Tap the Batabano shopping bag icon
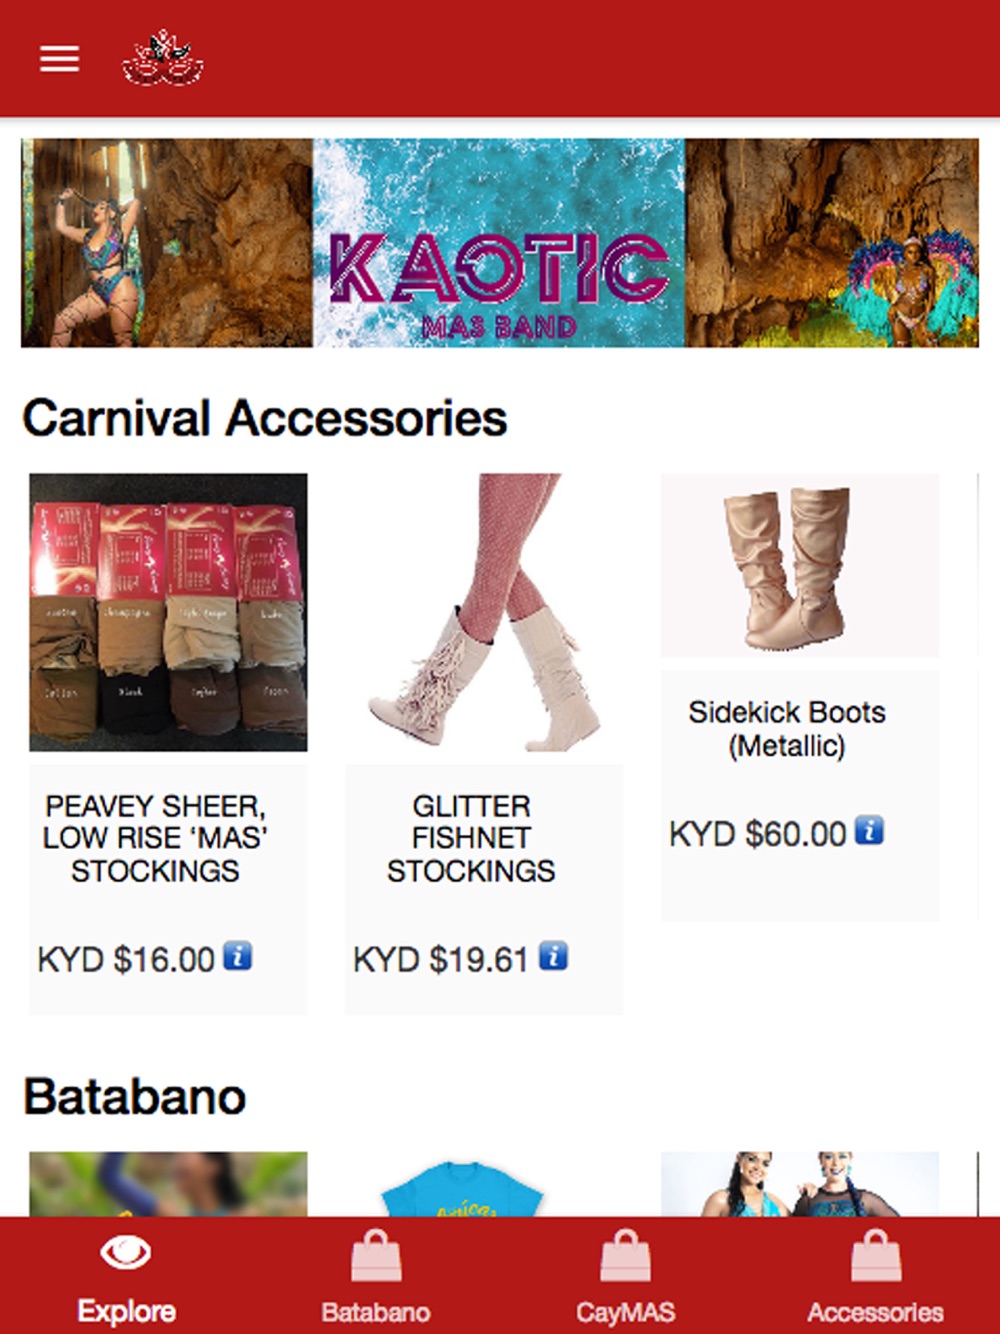The height and width of the screenshot is (1334, 1000). pyautogui.click(x=376, y=1256)
